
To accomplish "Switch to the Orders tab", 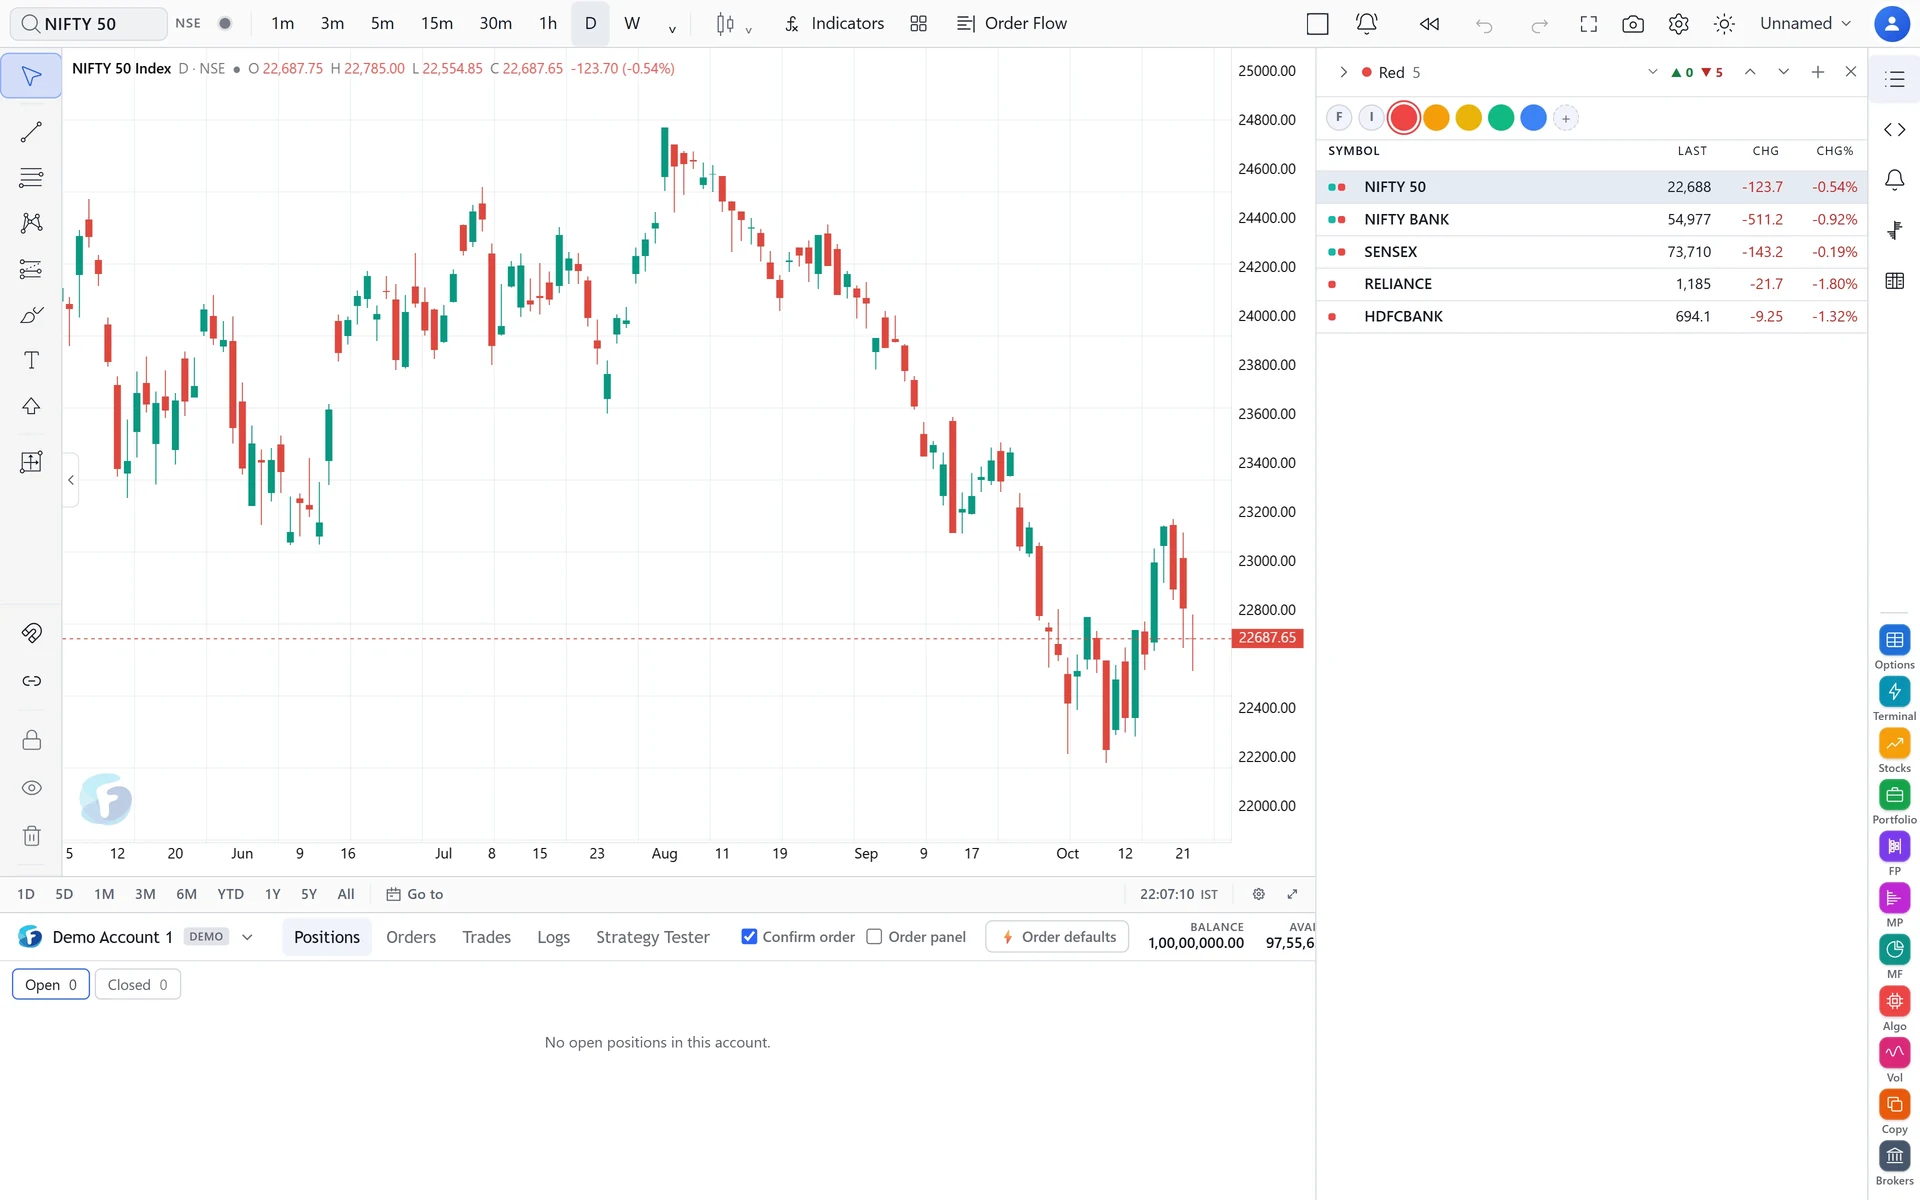I will click(x=411, y=937).
